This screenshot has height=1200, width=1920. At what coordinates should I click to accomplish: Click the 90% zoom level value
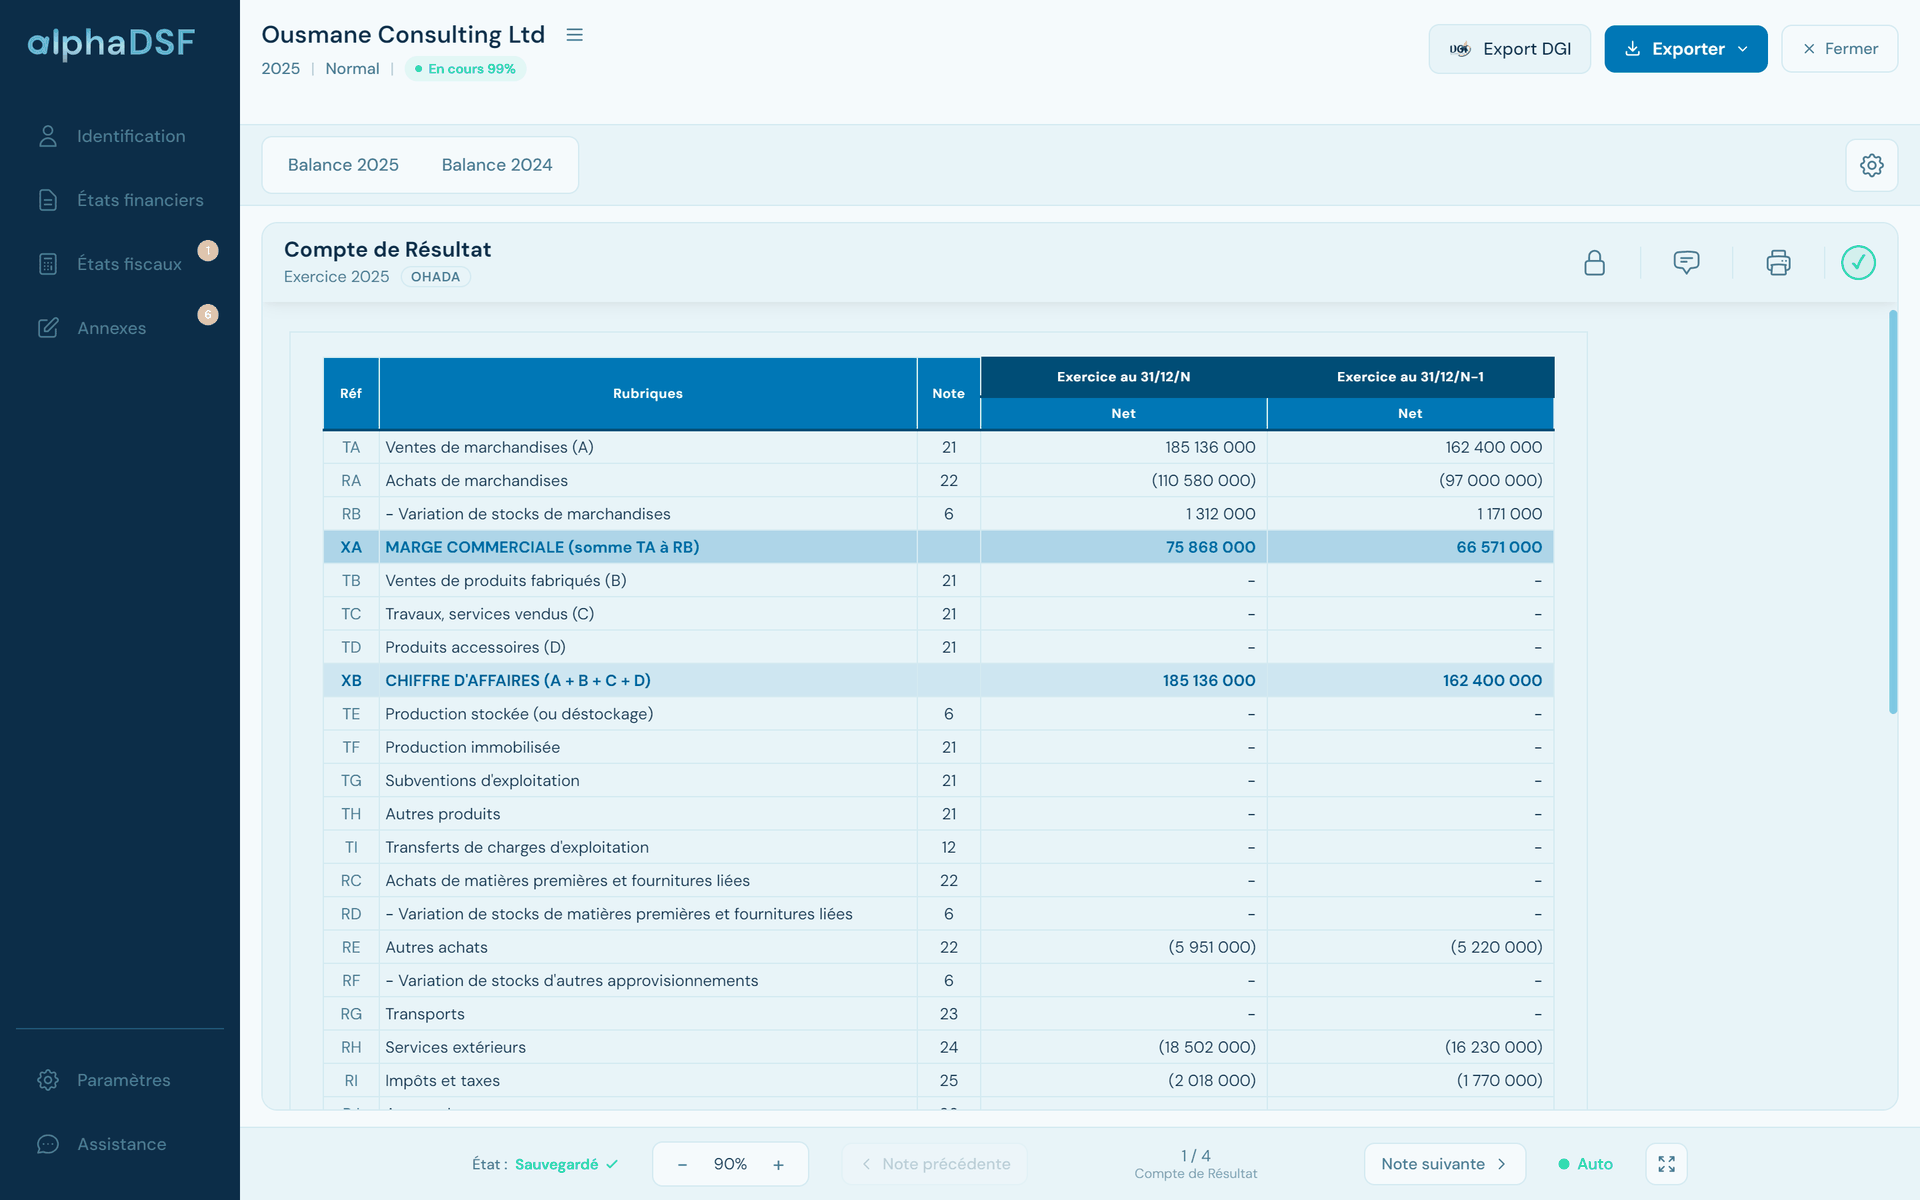click(730, 1165)
